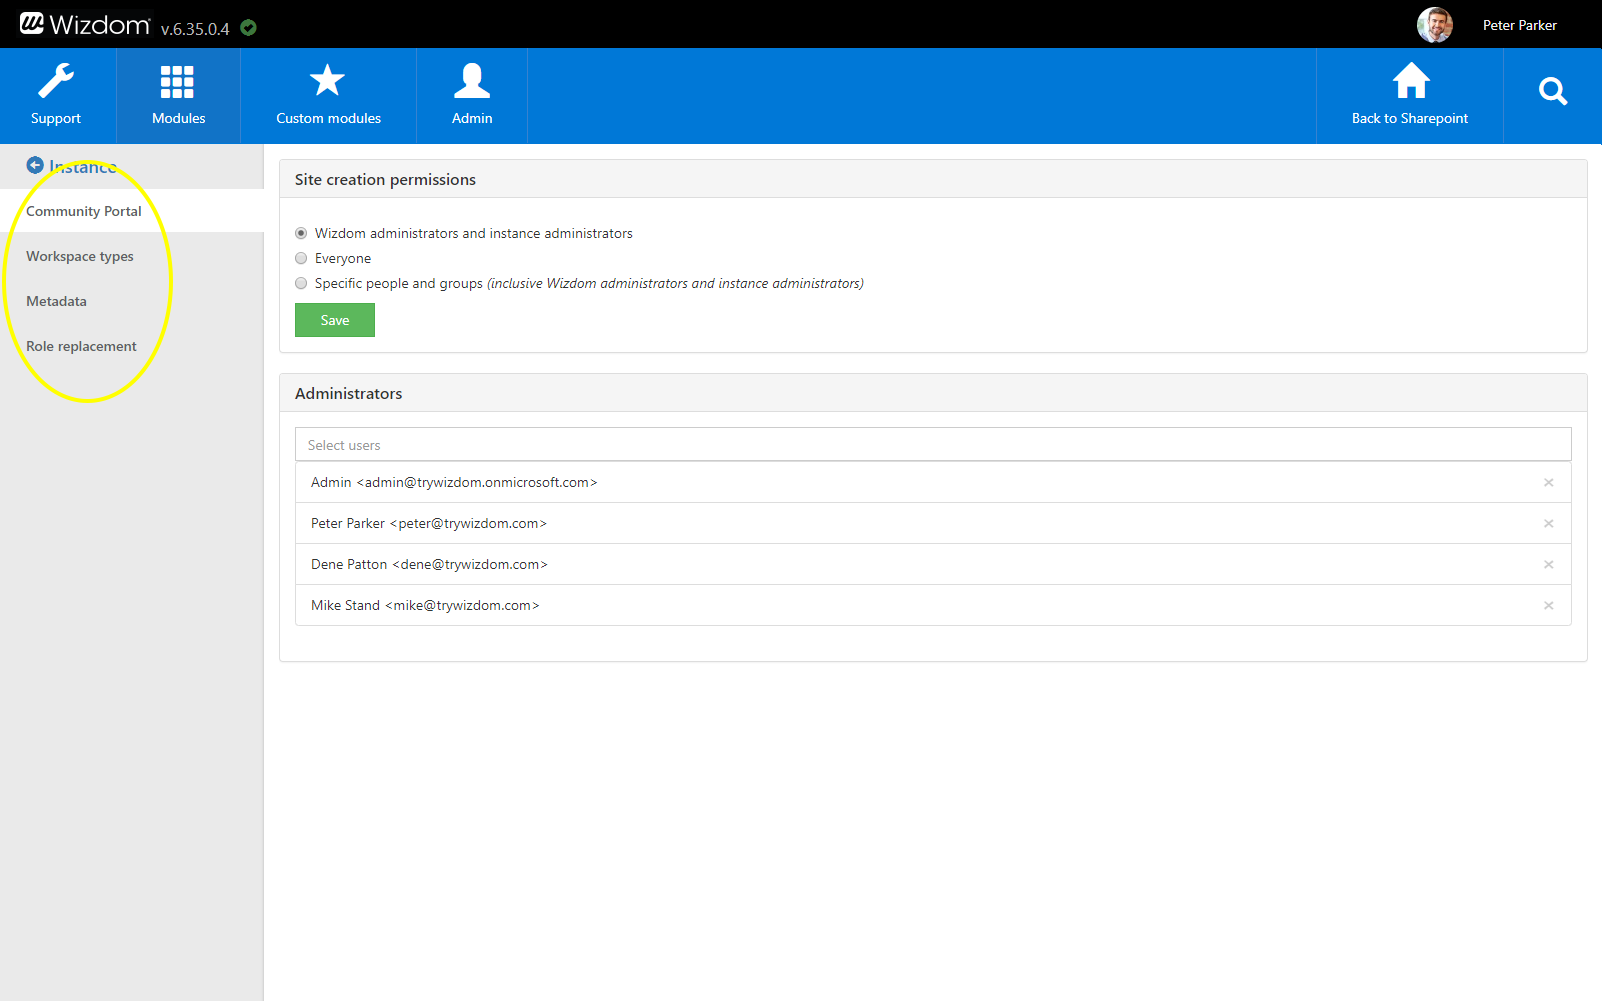Screen dimensions: 1602x1001
Task: Click the green Save button
Action: tap(335, 320)
